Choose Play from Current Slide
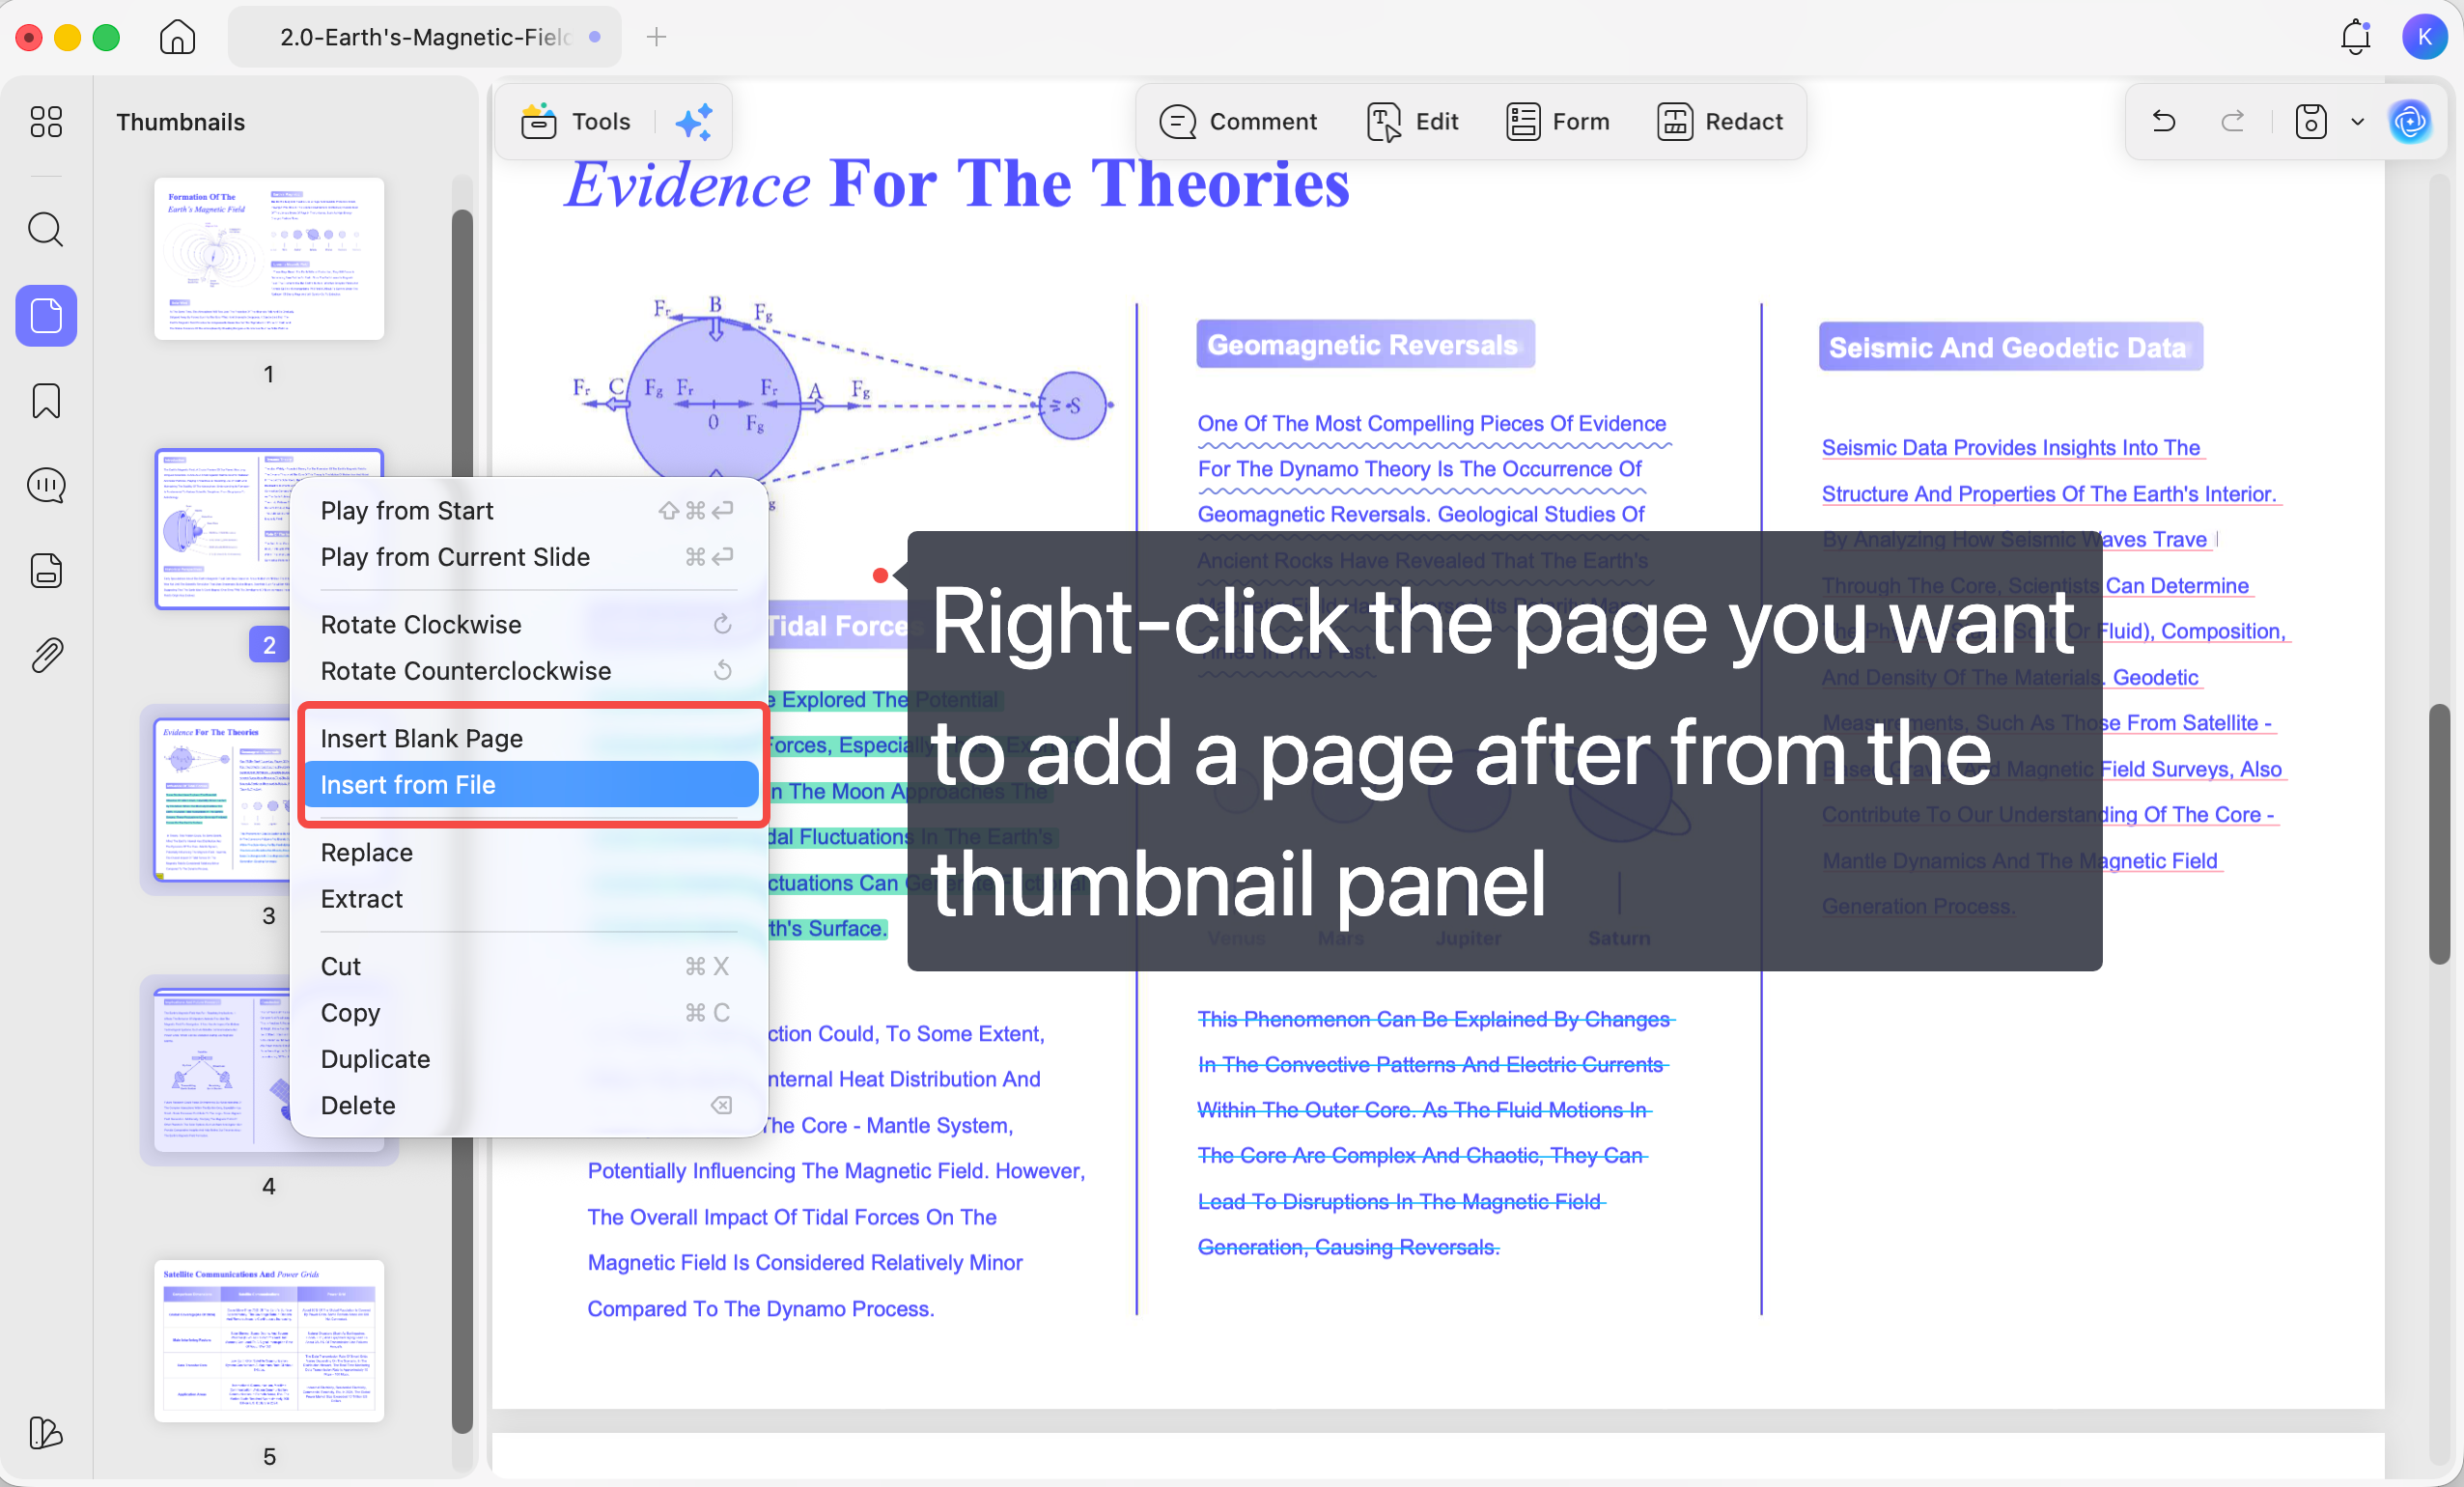Screen dimensions: 2464x1487 (528, 557)
